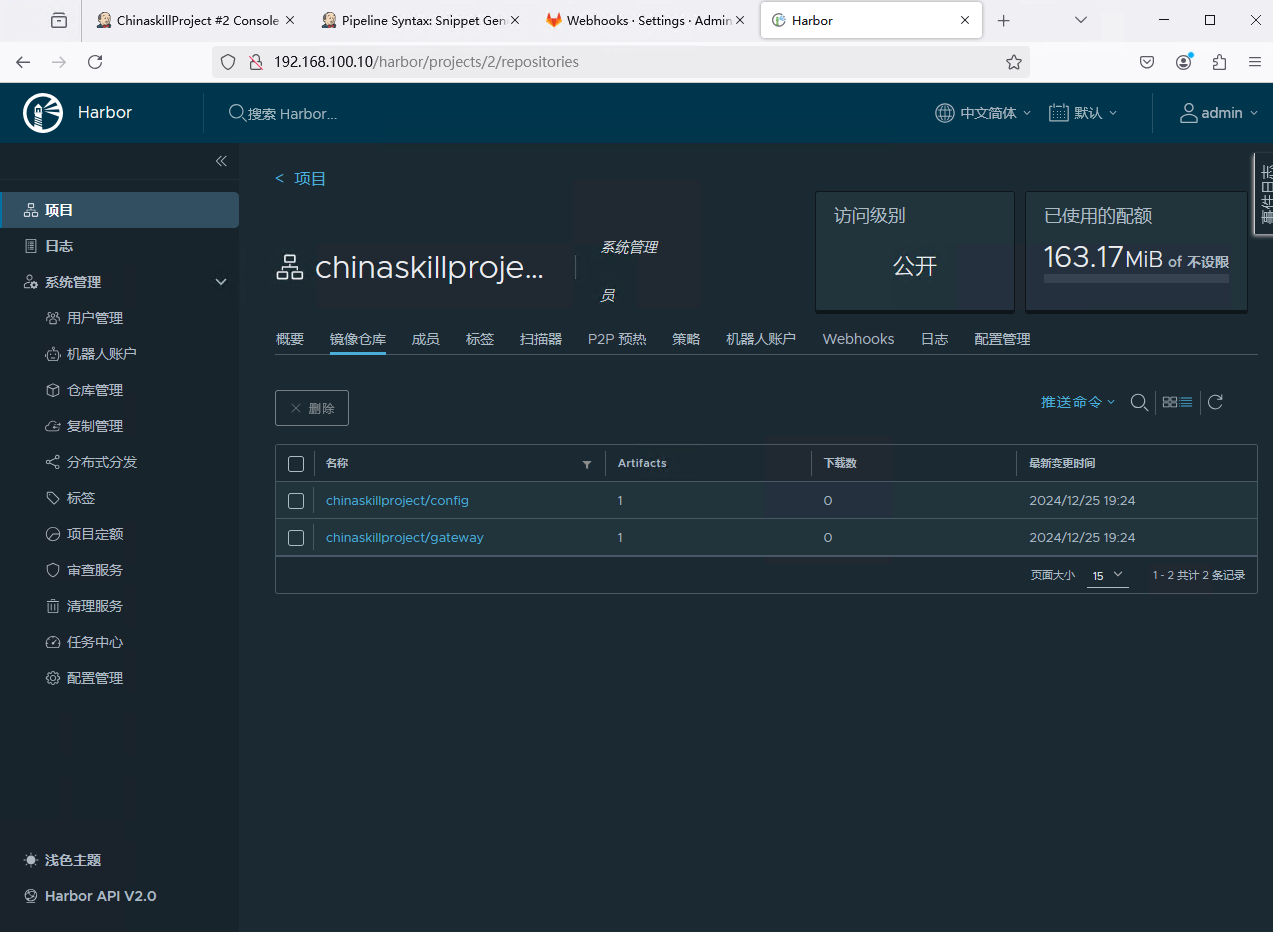
Task: Click the calendar icon beside 默认
Action: [1059, 113]
